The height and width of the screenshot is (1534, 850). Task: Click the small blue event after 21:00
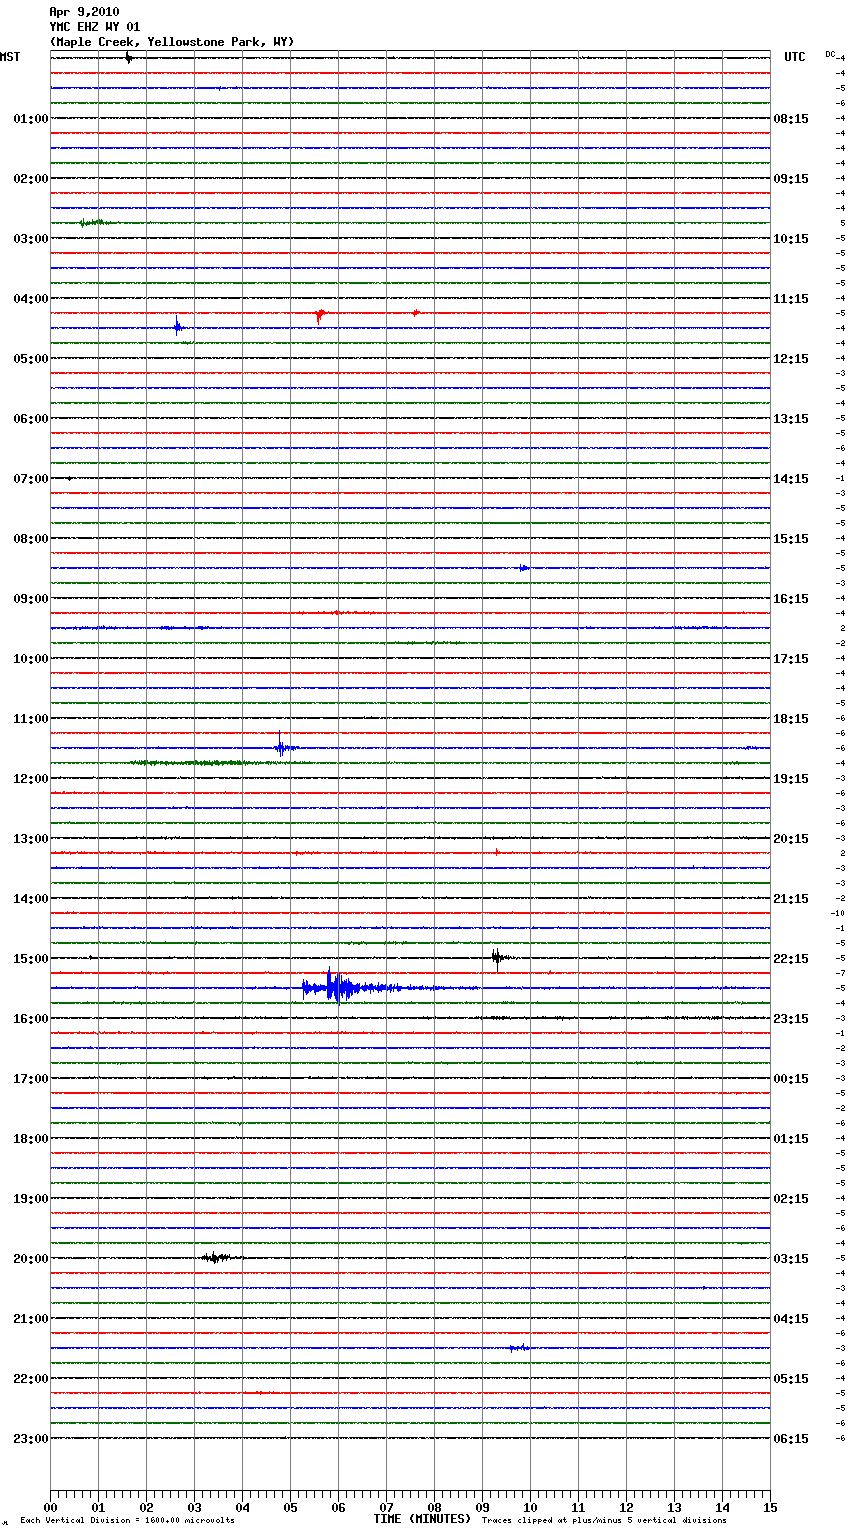tap(518, 1348)
